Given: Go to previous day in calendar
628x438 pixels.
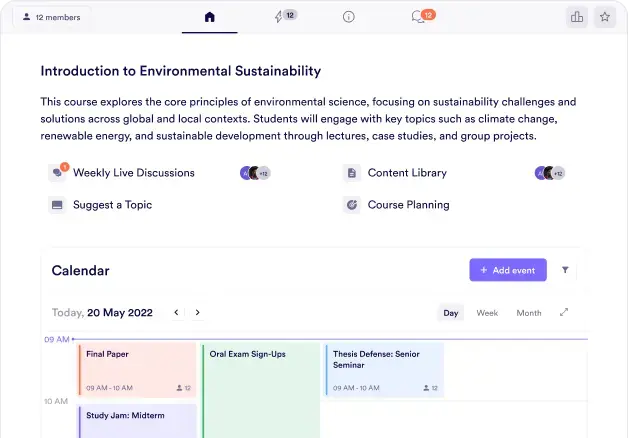Looking at the screenshot, I should click(x=177, y=313).
